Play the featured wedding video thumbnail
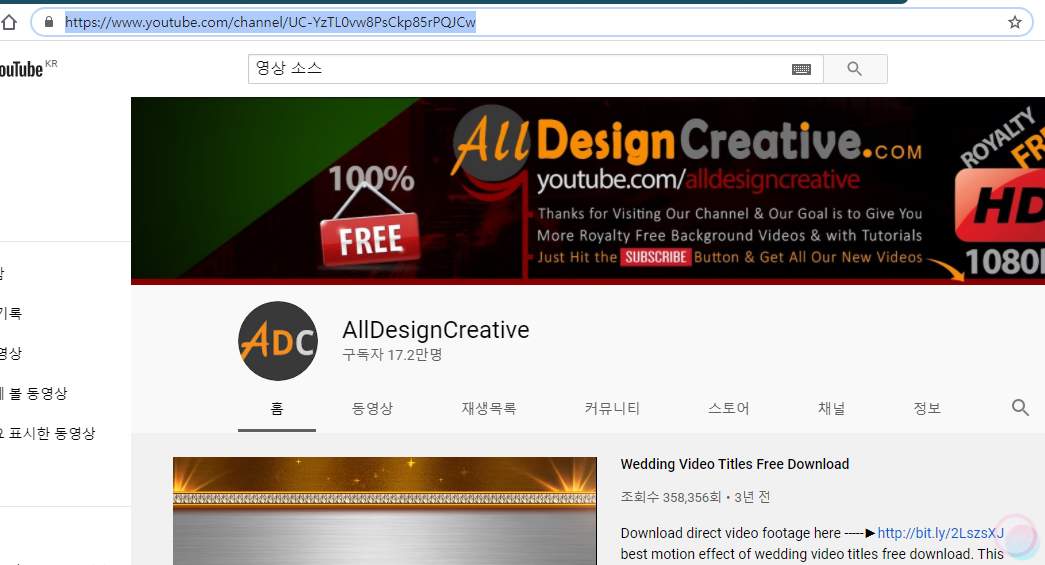 pos(385,511)
